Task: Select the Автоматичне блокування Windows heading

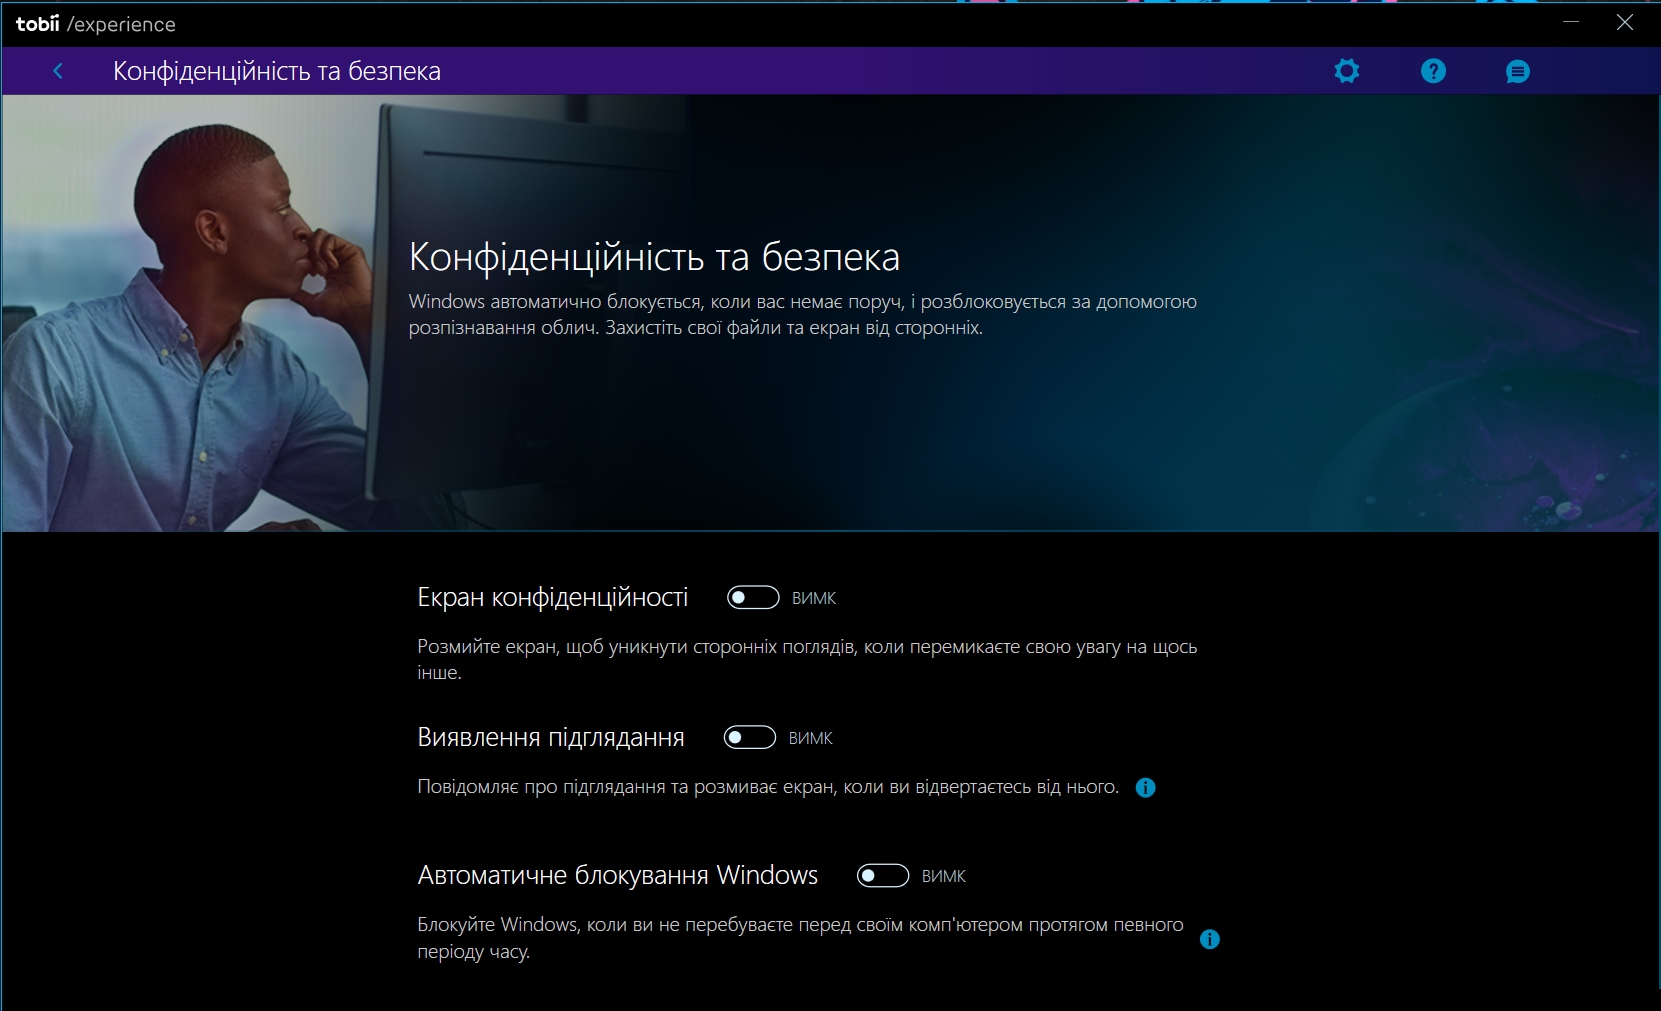Action: click(x=617, y=876)
